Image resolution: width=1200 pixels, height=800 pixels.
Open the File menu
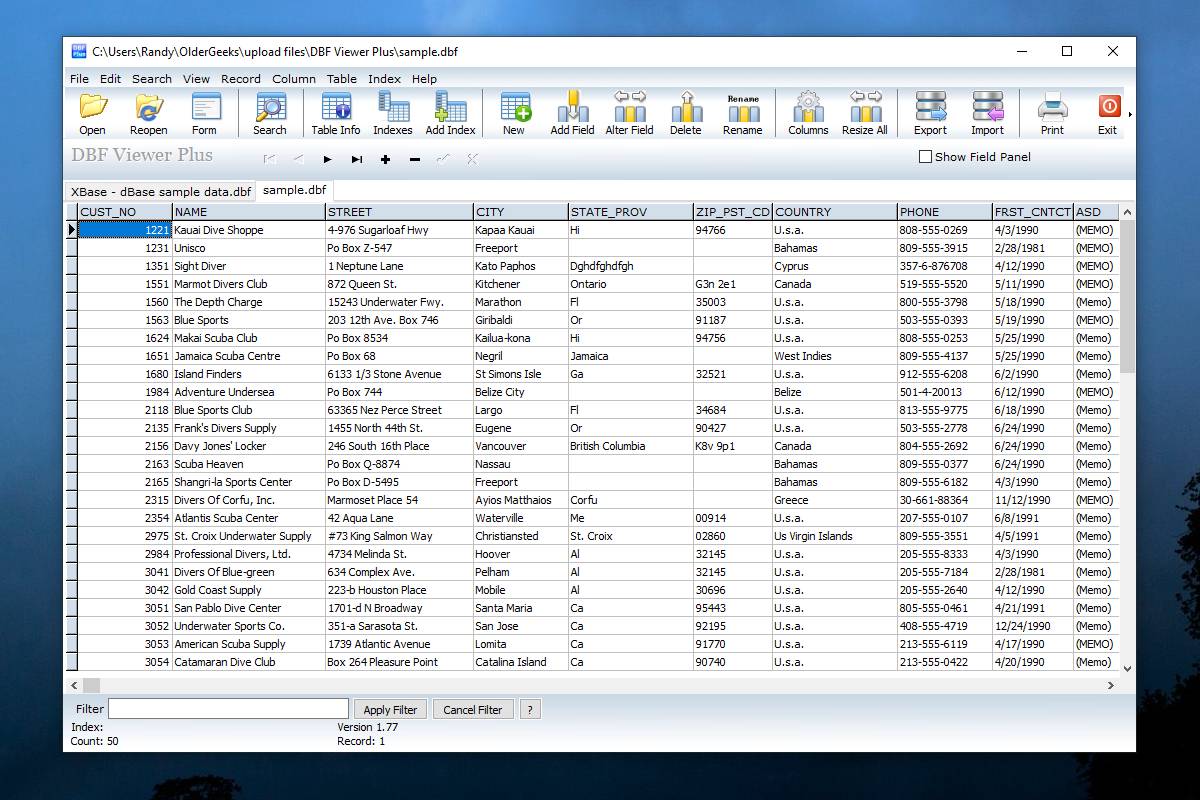click(79, 79)
